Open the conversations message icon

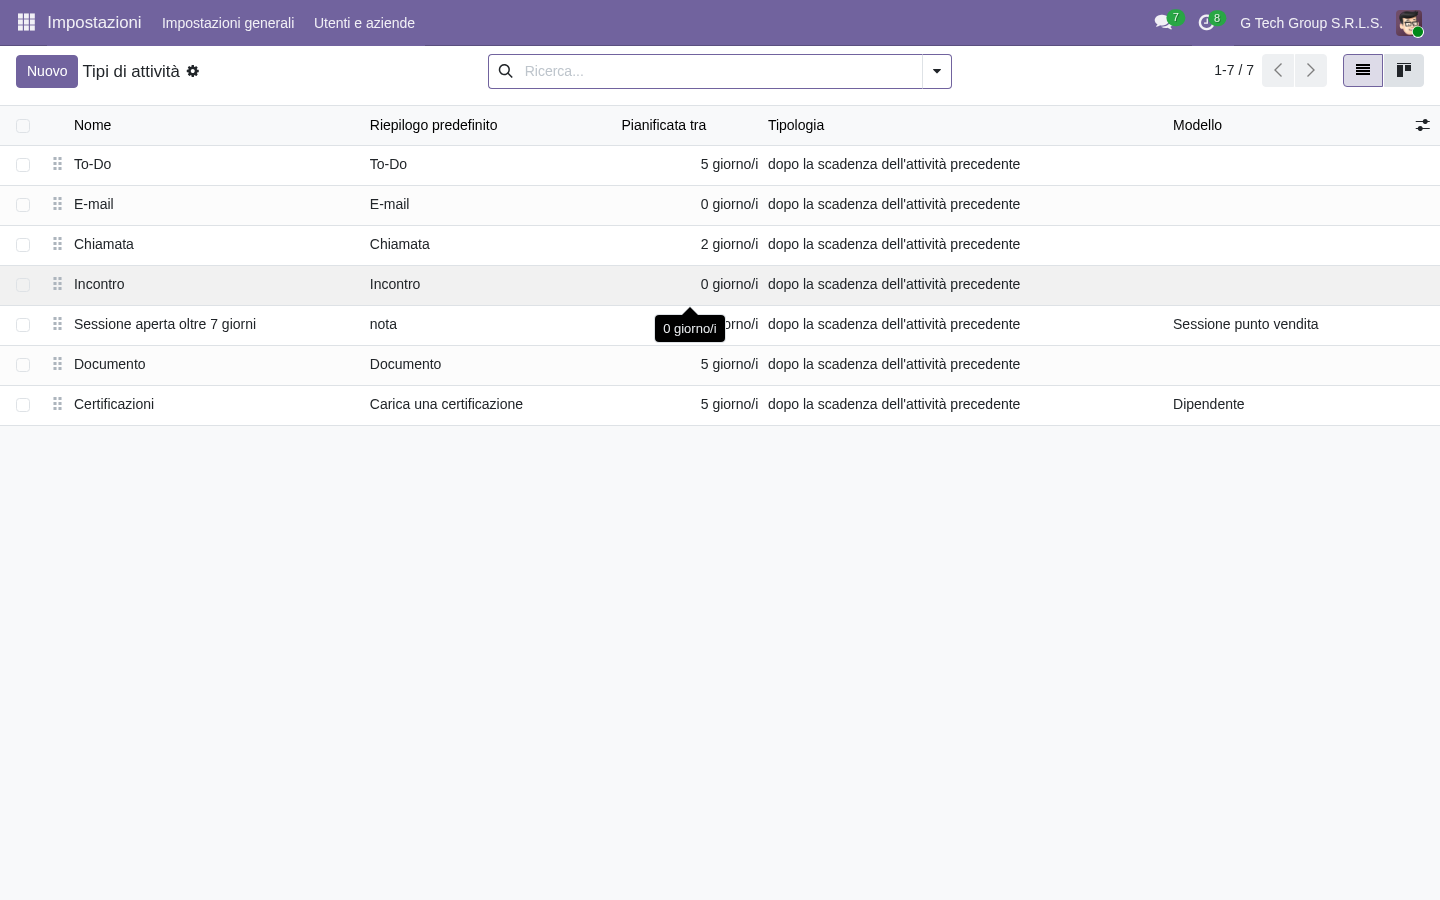[1163, 22]
